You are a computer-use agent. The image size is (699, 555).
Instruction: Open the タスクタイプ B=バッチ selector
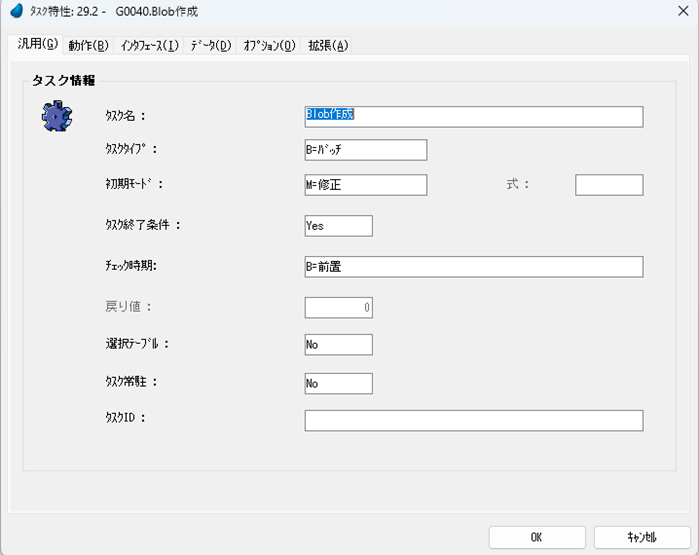[x=365, y=150]
